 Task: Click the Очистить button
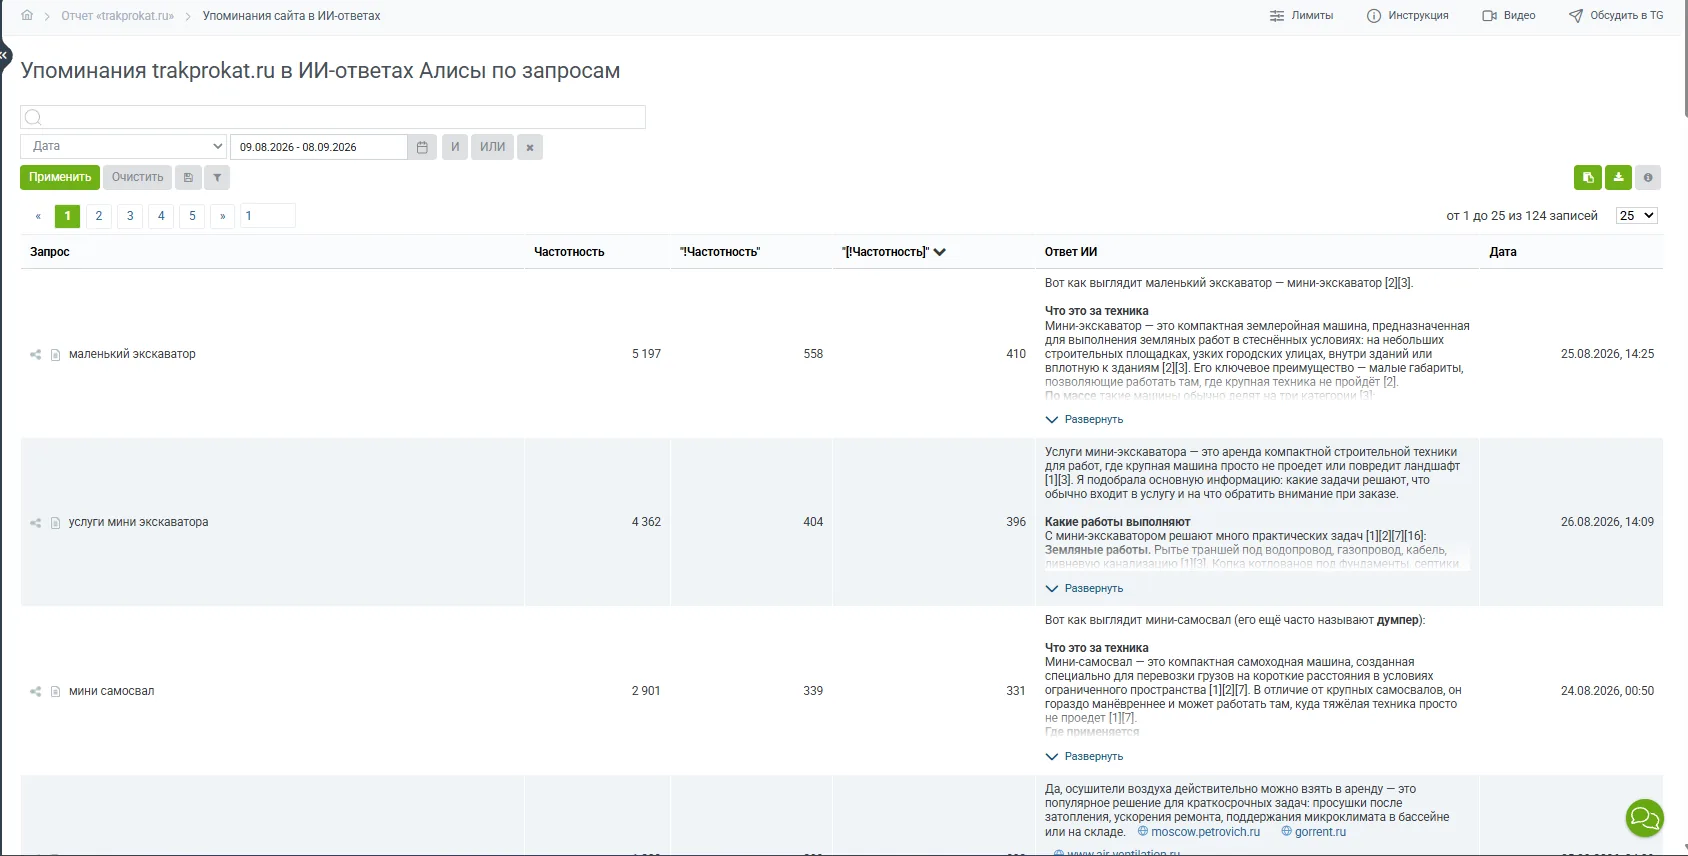(138, 177)
